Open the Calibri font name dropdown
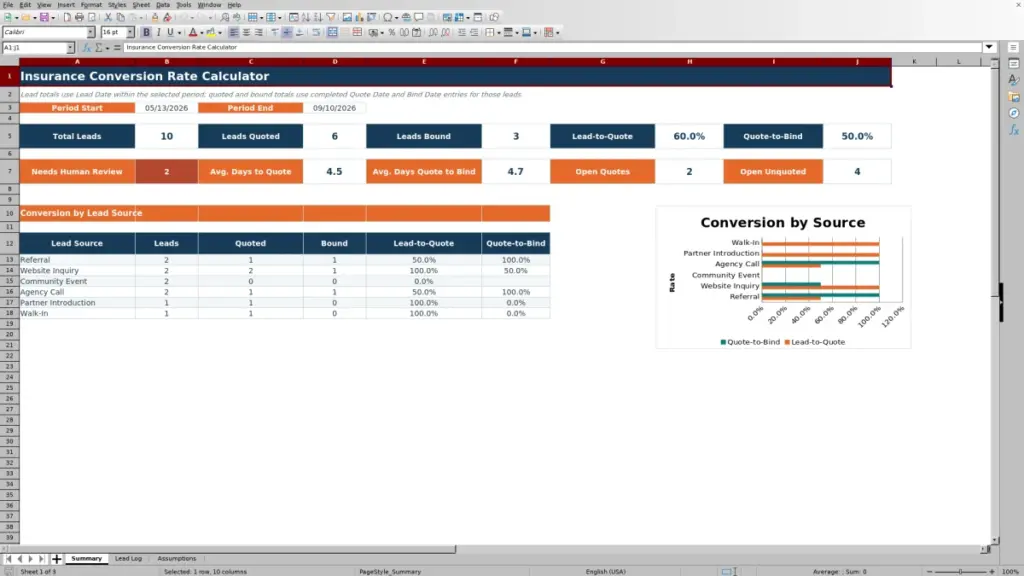The width and height of the screenshot is (1024, 576). pos(90,32)
